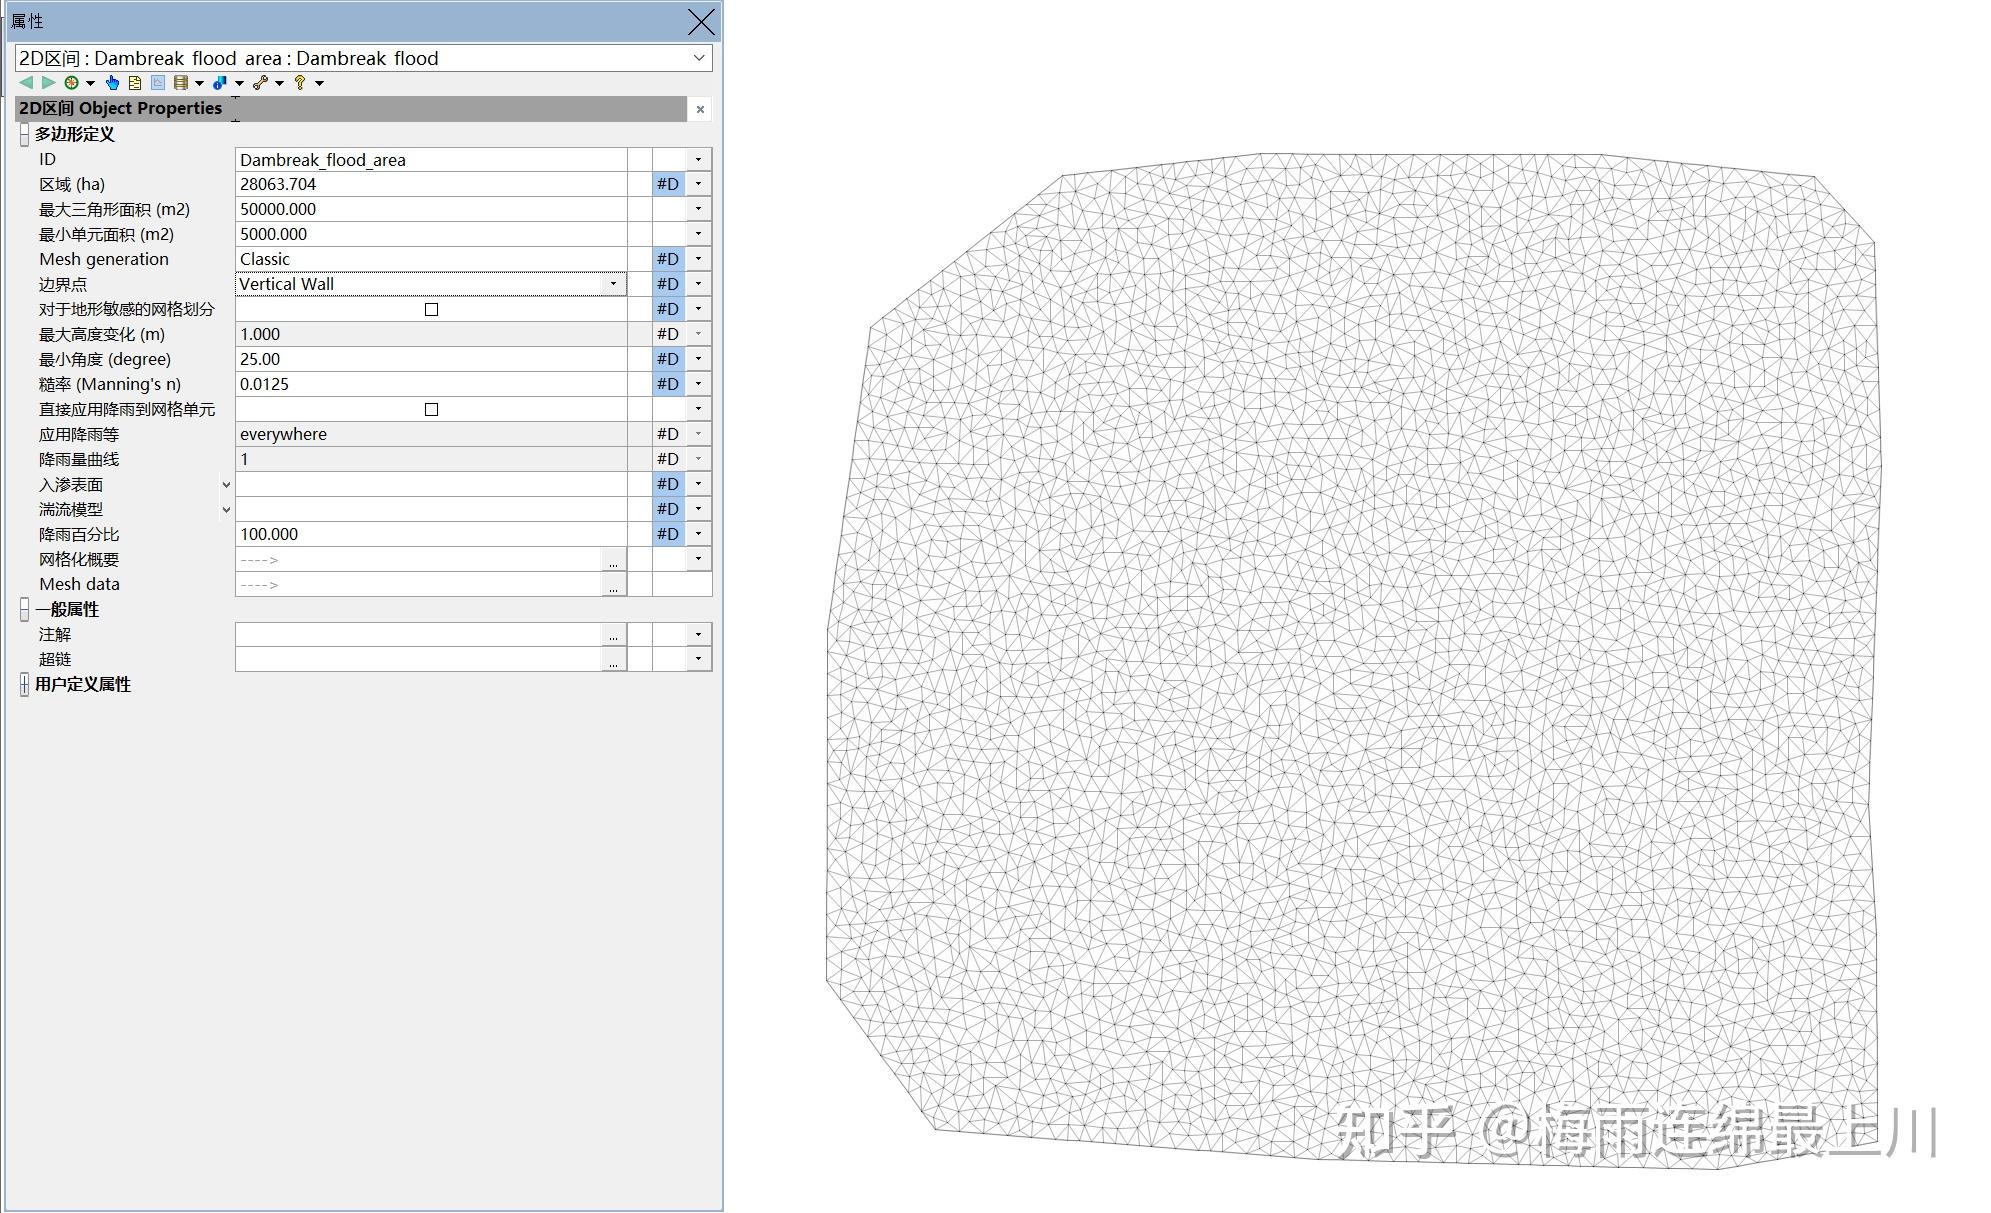Viewport: 1991px width, 1213px height.
Task: Click the yellow document page icon
Action: pos(135,83)
